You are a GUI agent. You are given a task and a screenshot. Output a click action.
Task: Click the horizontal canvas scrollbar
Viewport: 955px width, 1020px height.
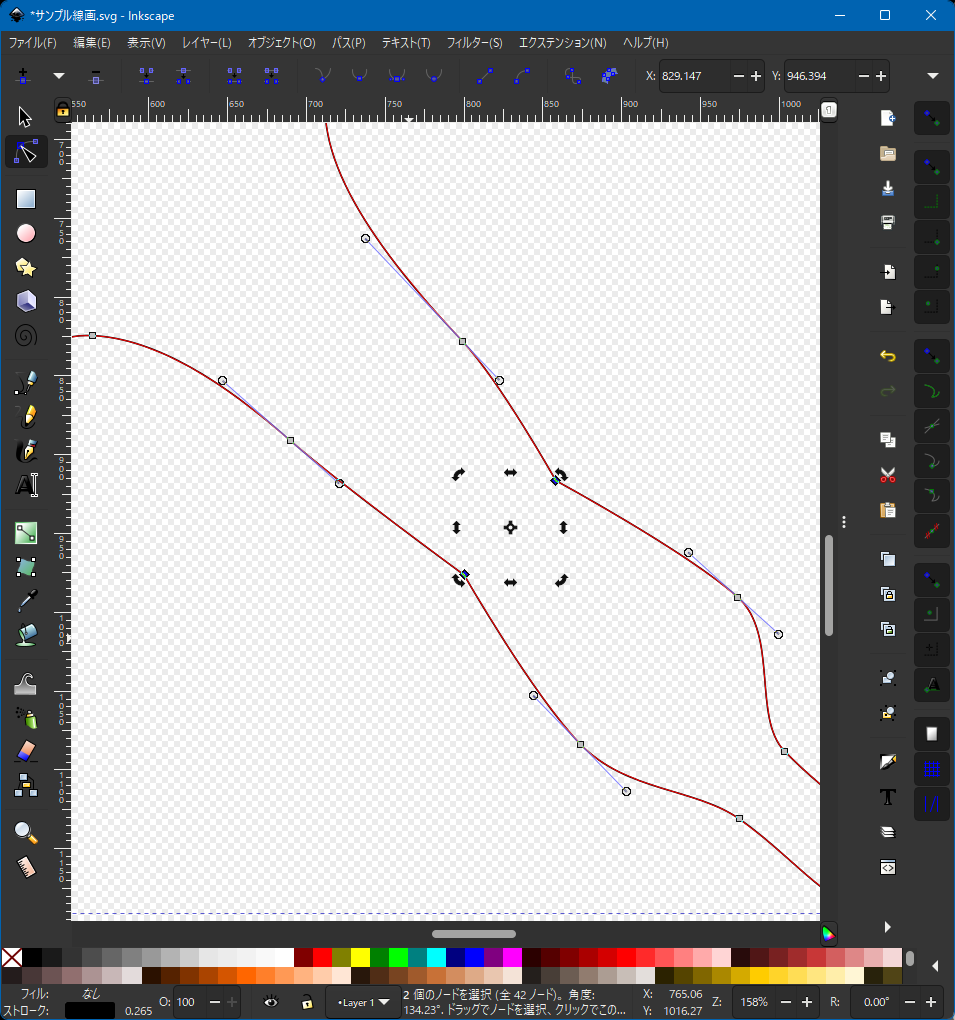point(474,934)
